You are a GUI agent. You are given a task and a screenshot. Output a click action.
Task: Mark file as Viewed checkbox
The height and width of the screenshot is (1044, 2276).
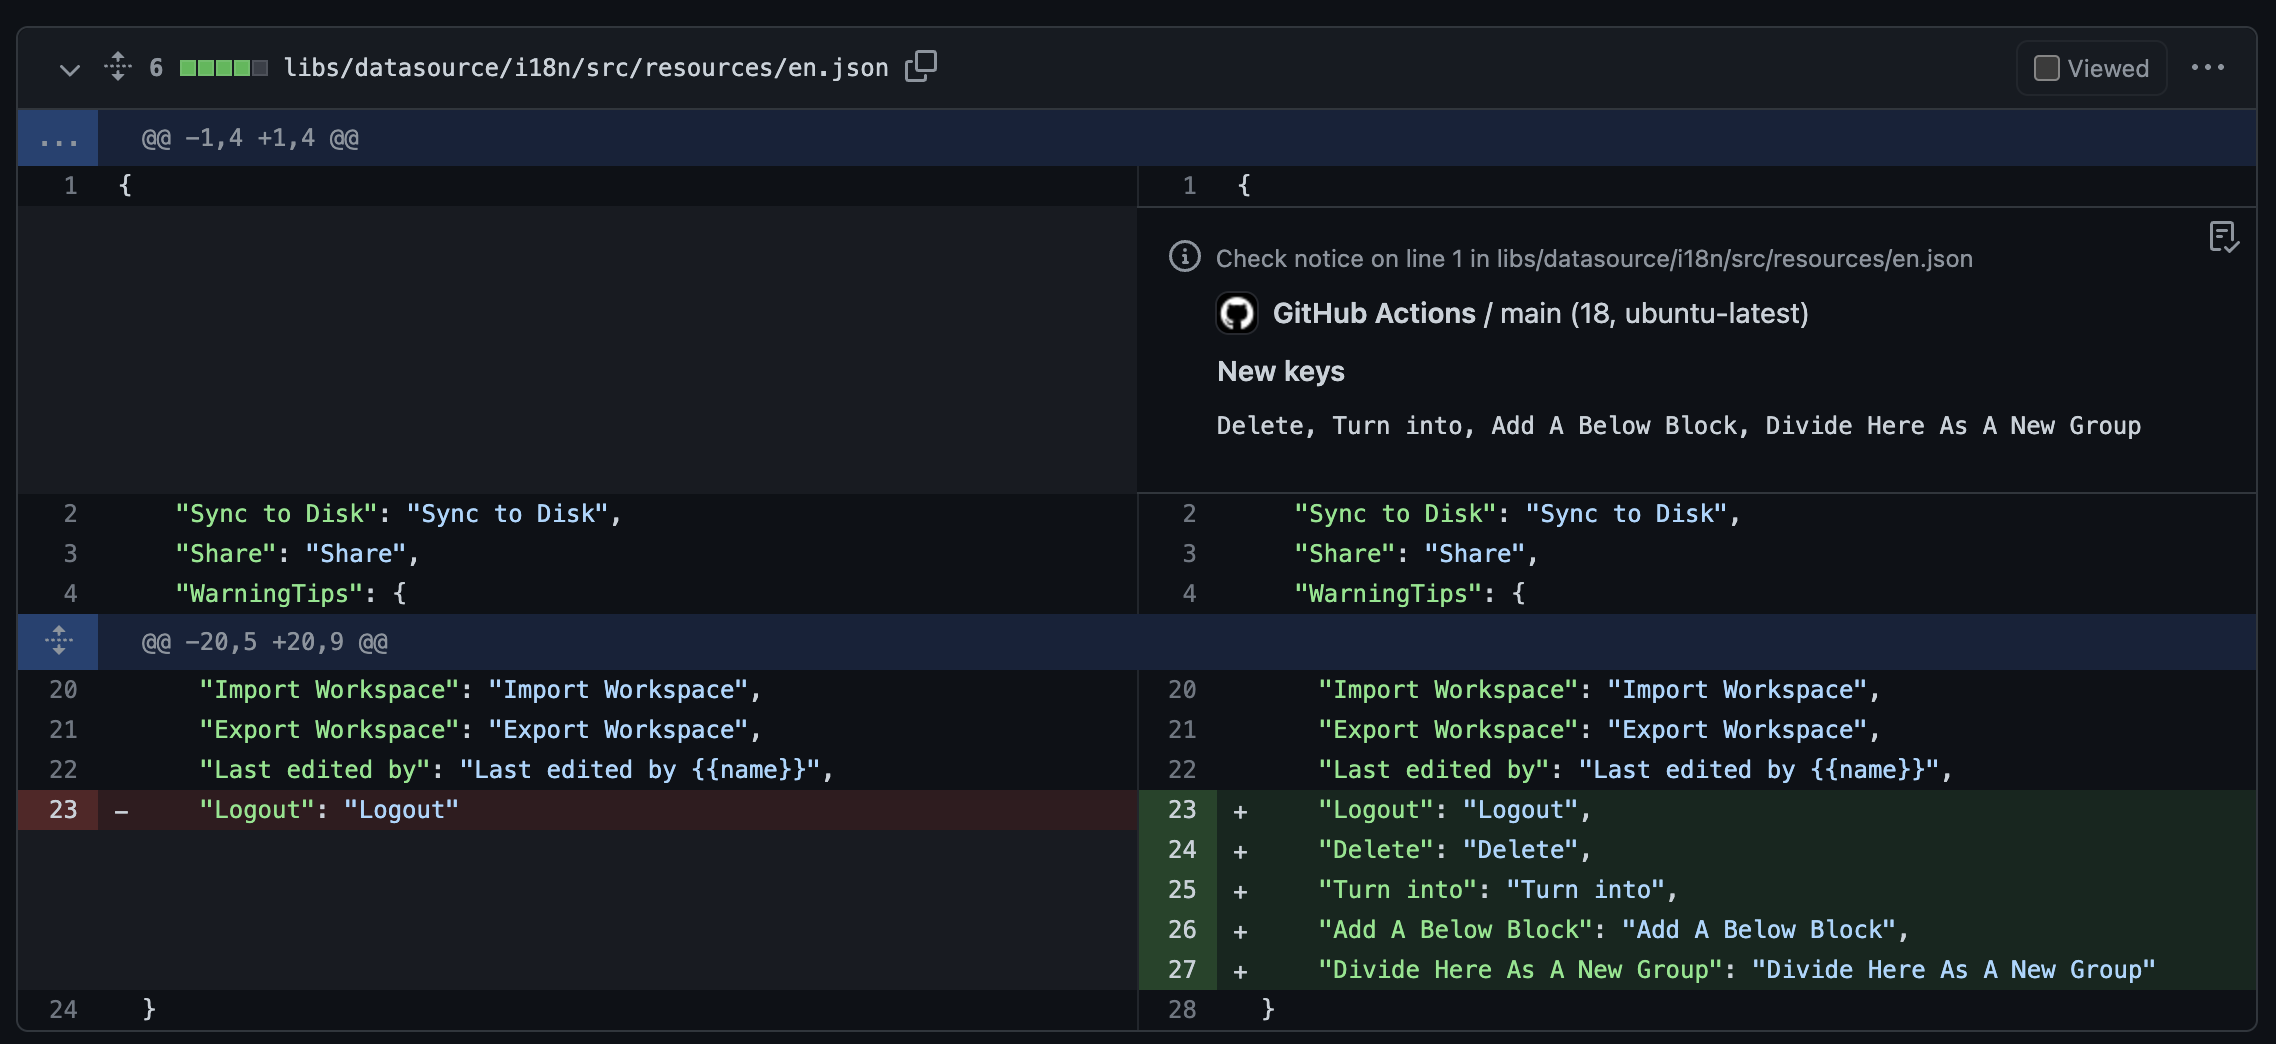coord(2047,68)
